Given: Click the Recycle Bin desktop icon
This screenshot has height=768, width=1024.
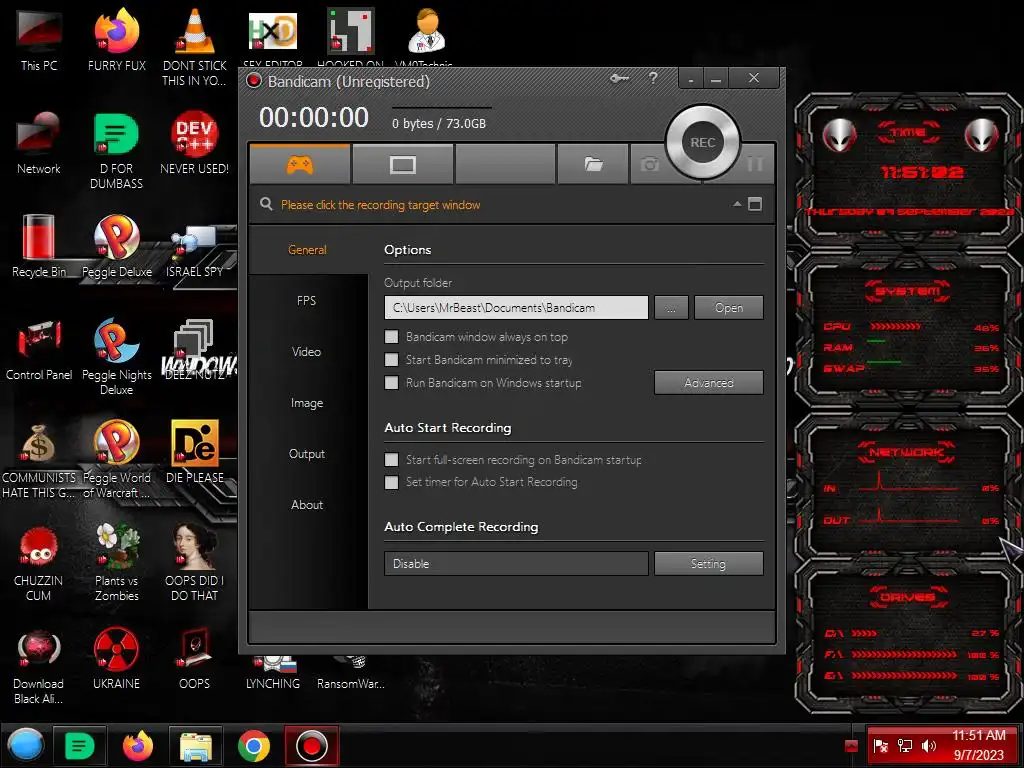Looking at the screenshot, I should coord(39,246).
